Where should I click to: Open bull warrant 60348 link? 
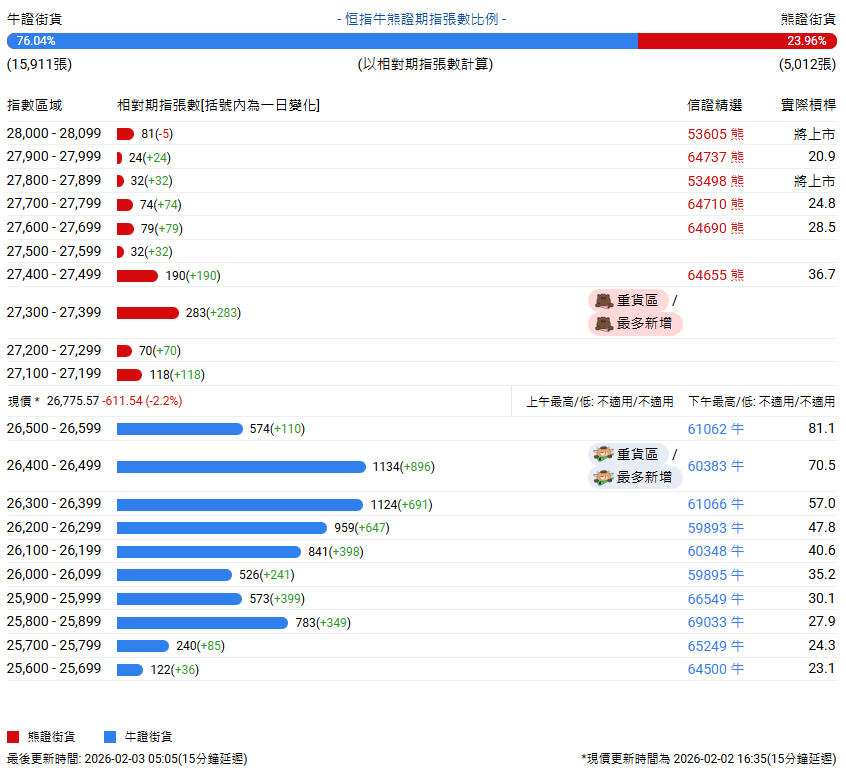coord(715,551)
